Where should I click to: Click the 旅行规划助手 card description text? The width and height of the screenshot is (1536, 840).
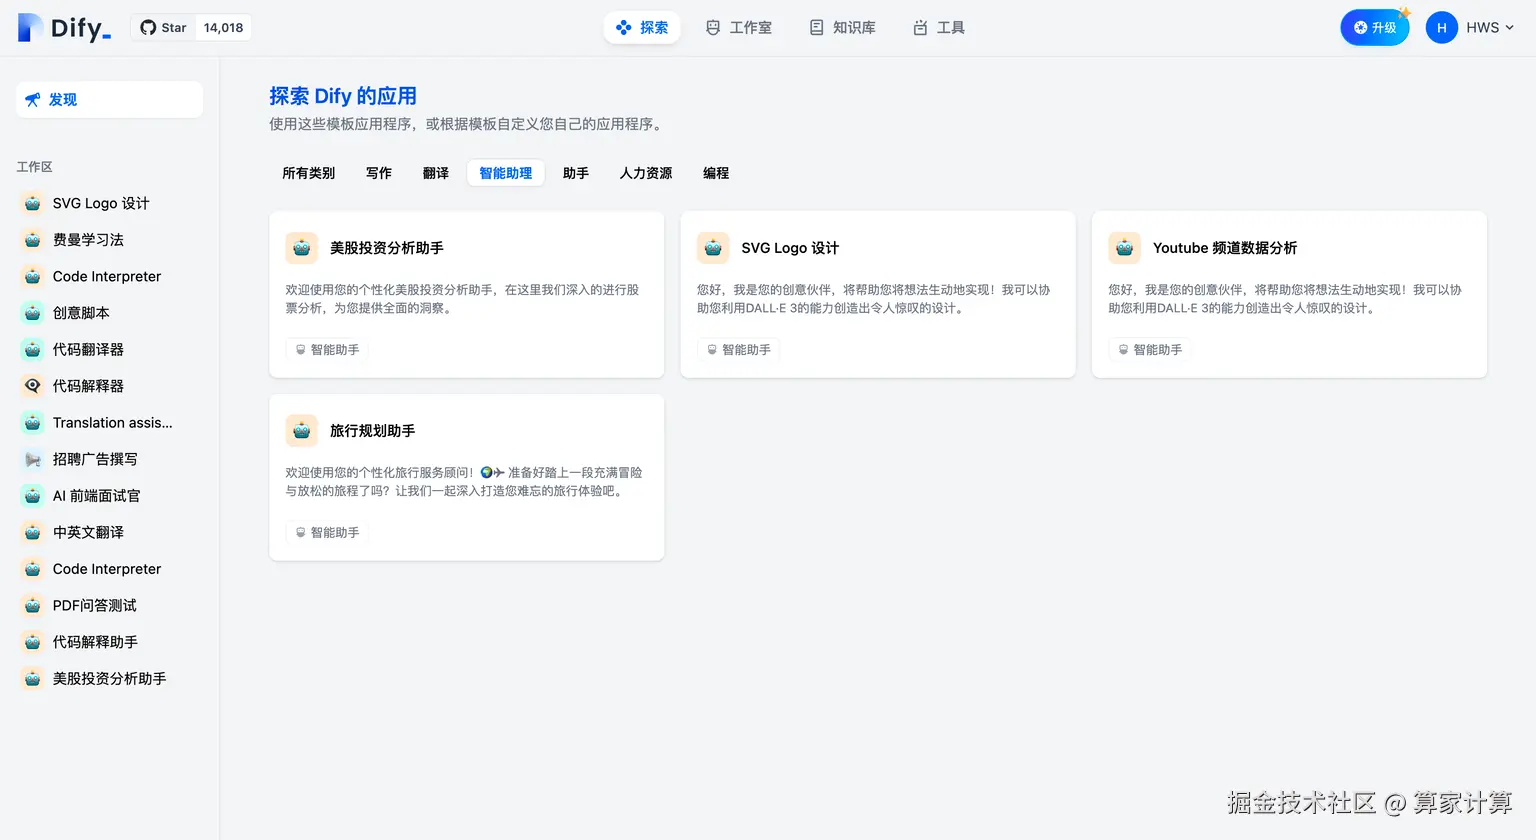coord(464,482)
